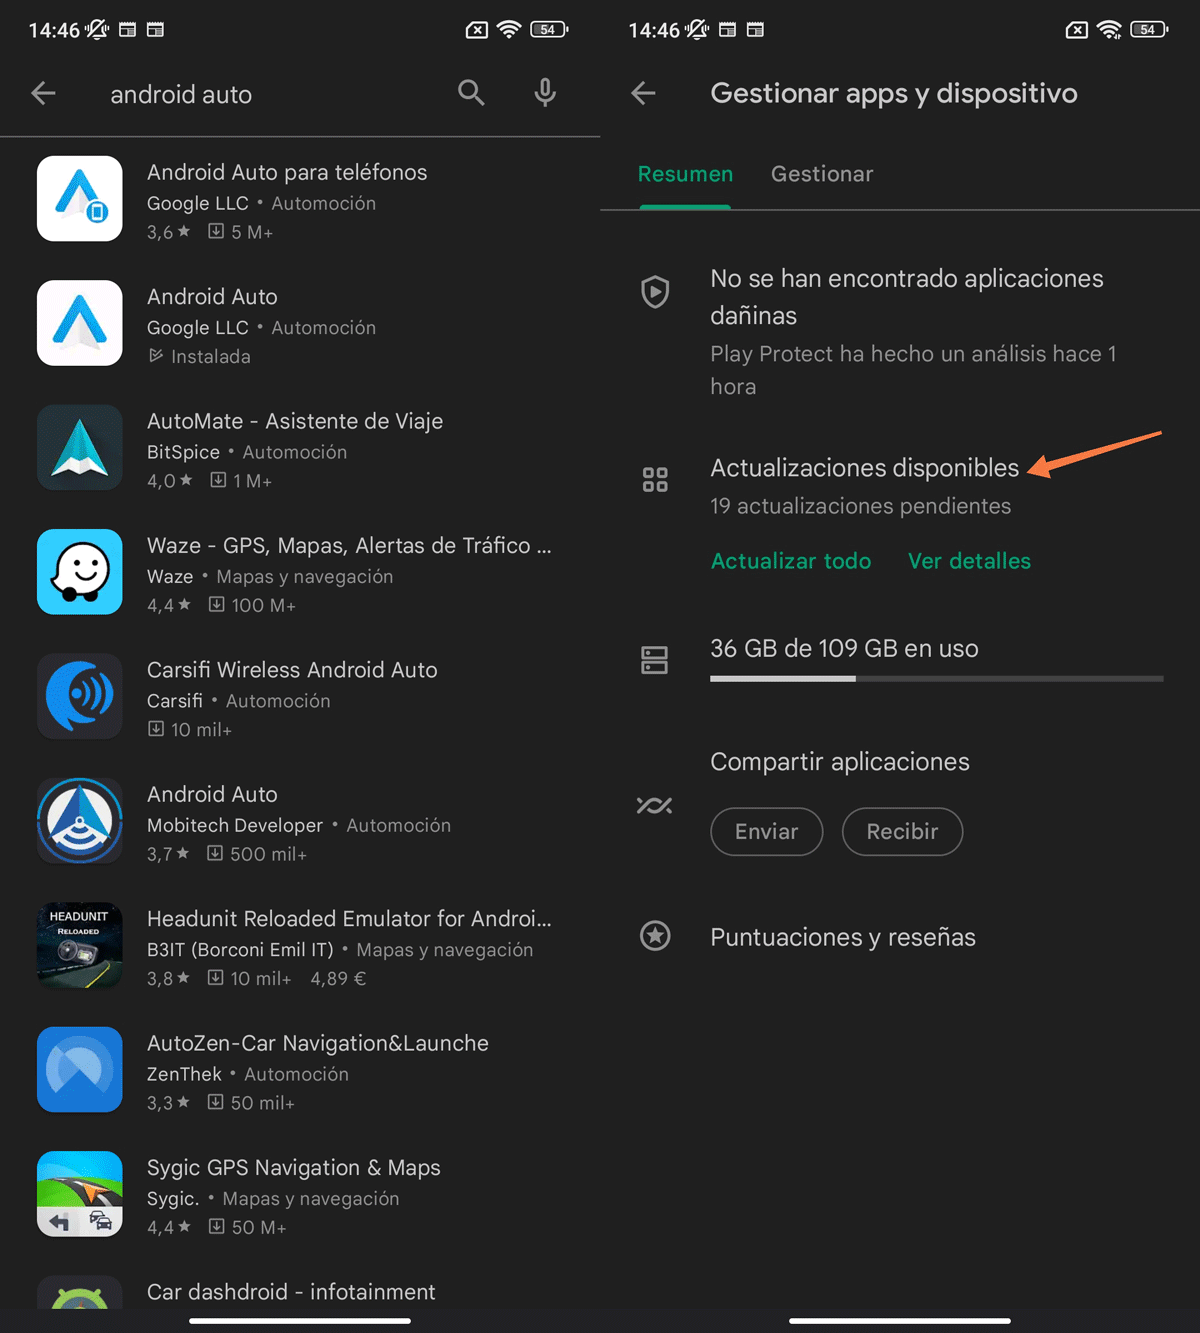Tap the Puntuaciones y reseñas star icon
1200x1333 pixels.
(x=655, y=936)
